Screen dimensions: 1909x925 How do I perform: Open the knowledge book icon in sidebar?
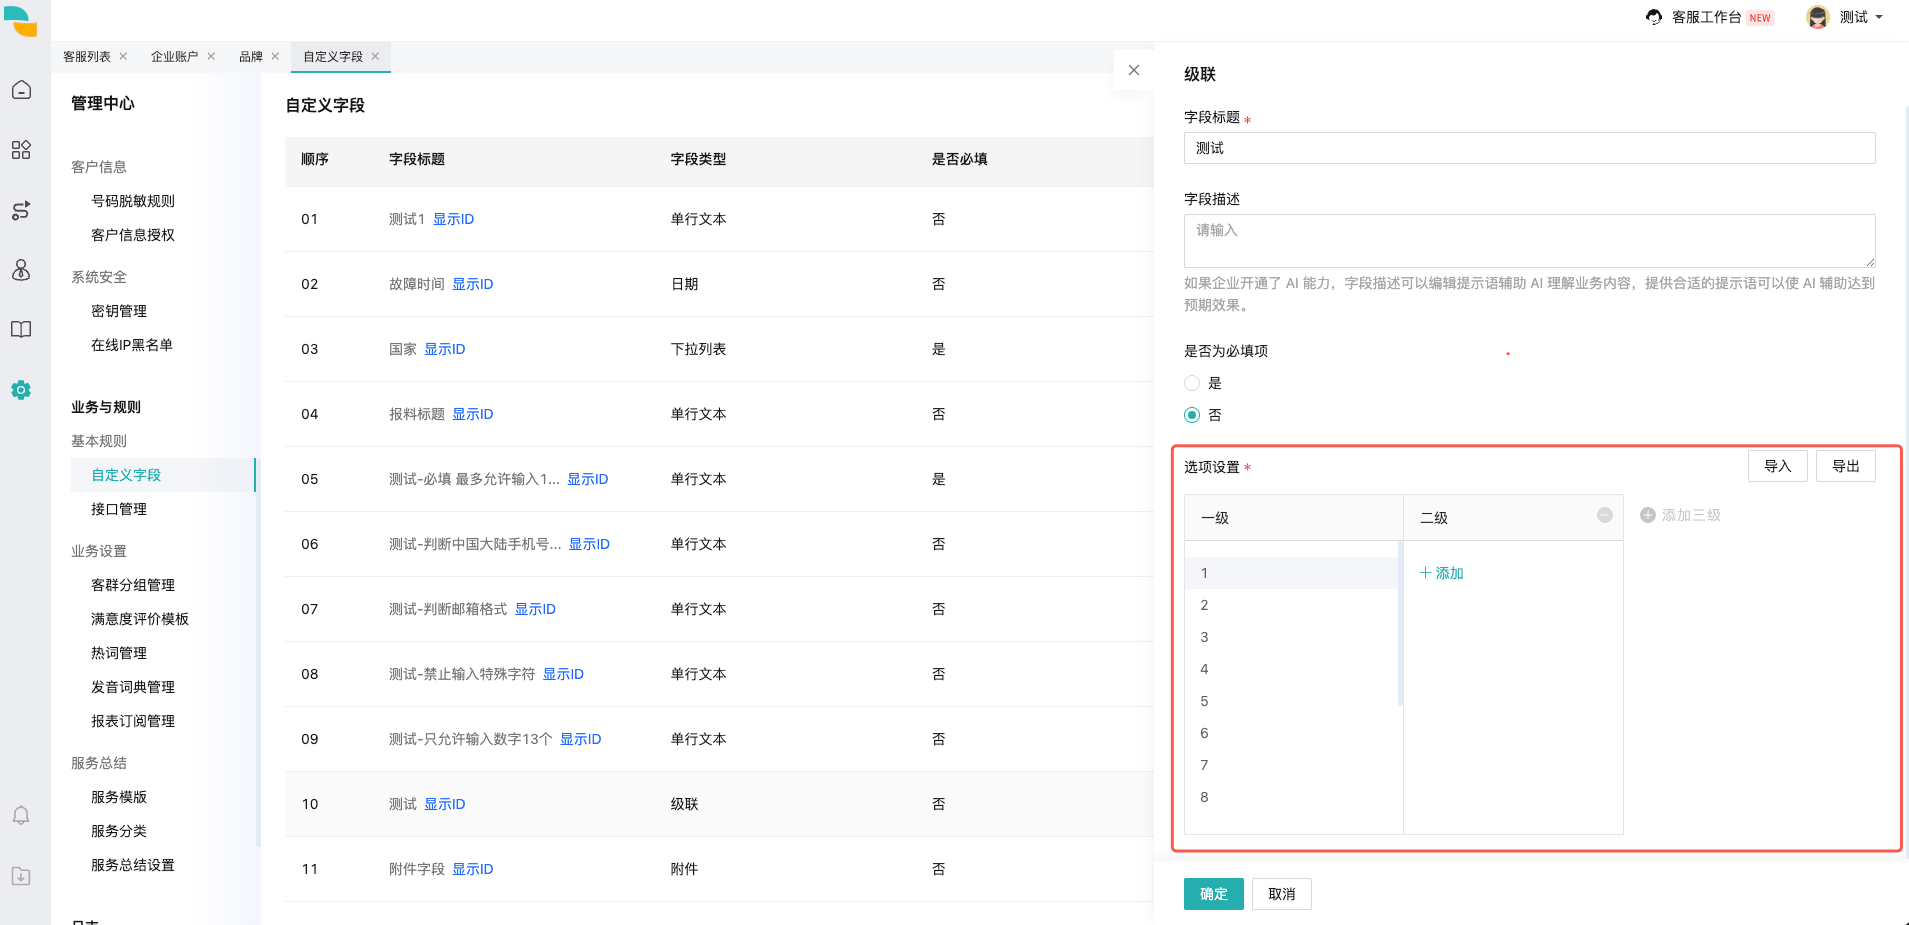click(x=21, y=330)
